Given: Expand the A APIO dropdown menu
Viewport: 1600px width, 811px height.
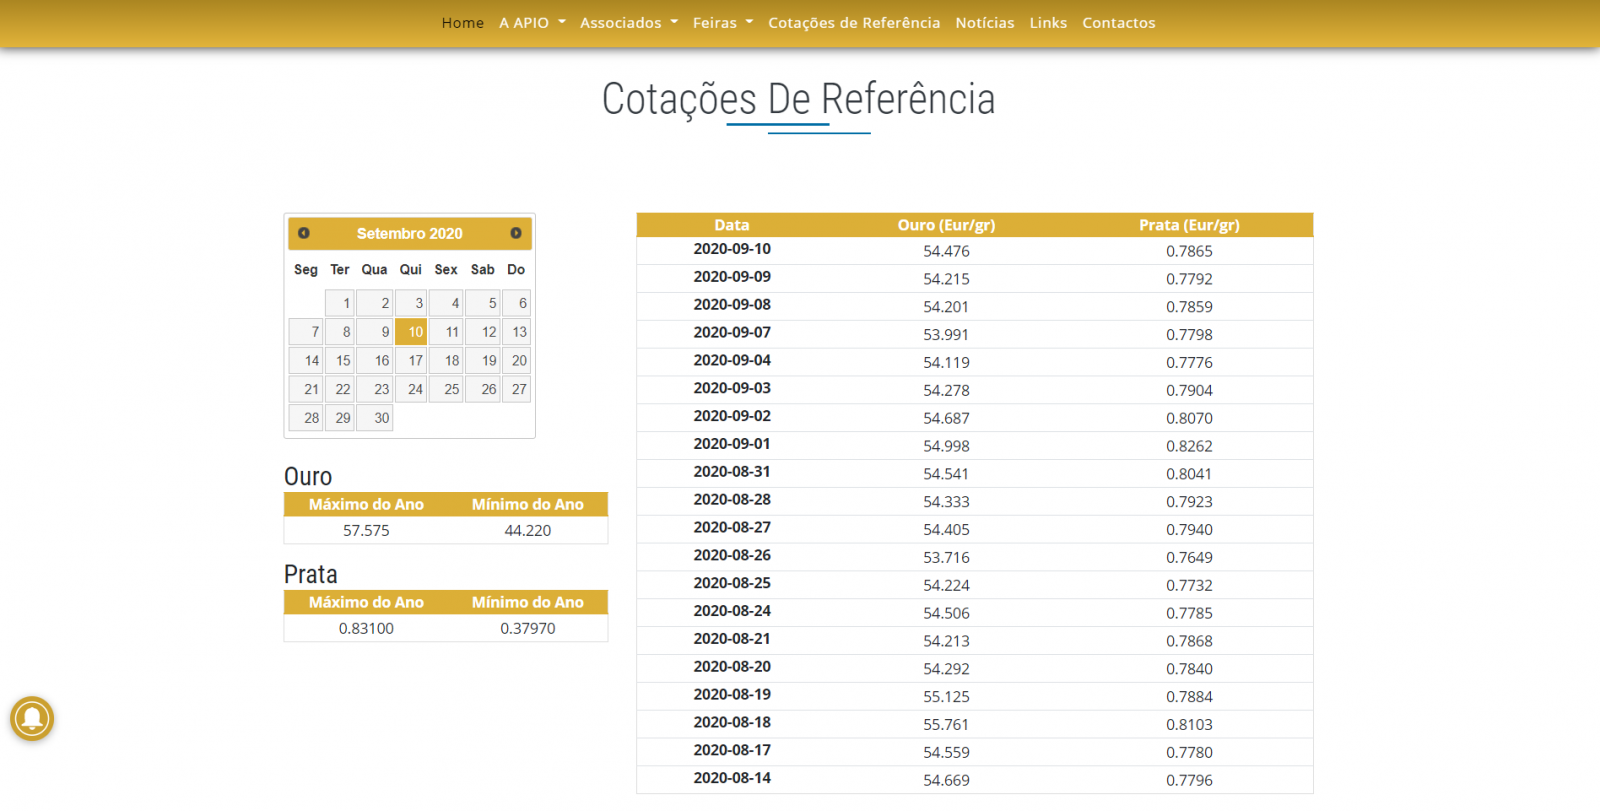Looking at the screenshot, I should click(532, 23).
